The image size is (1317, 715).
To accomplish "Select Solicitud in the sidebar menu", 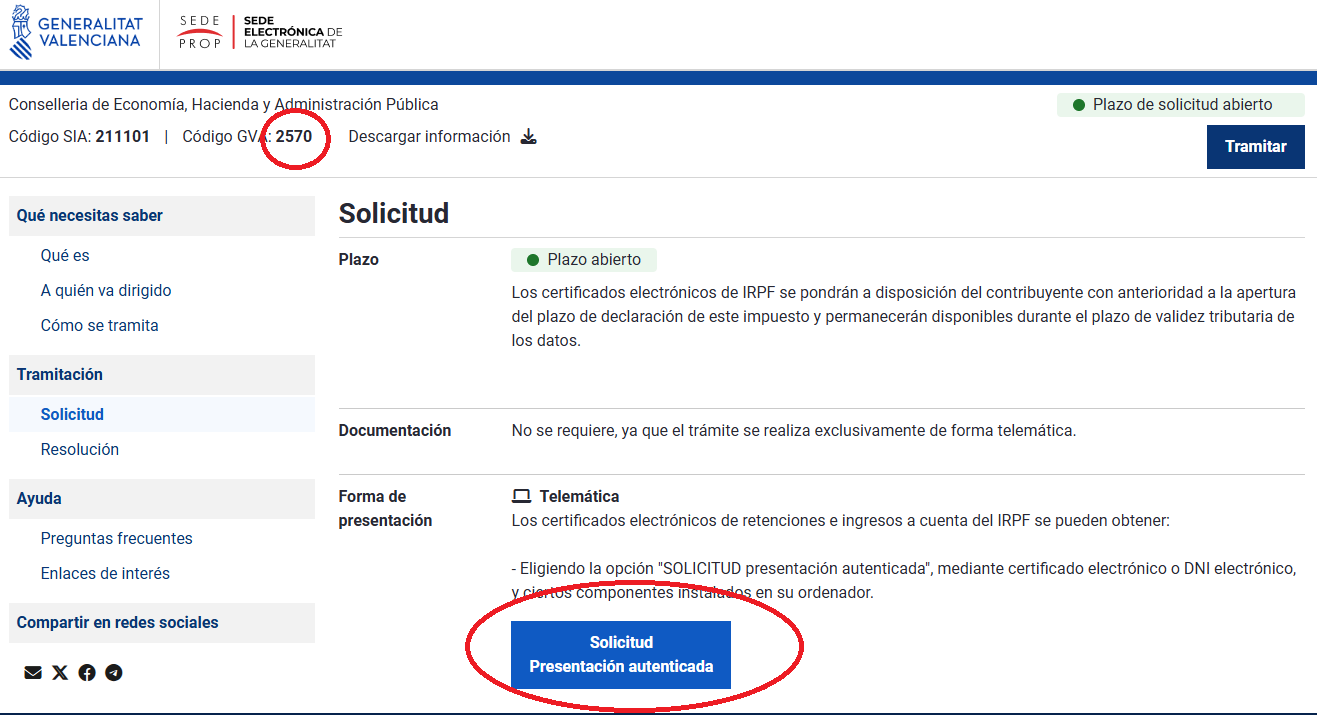I will pos(72,415).
